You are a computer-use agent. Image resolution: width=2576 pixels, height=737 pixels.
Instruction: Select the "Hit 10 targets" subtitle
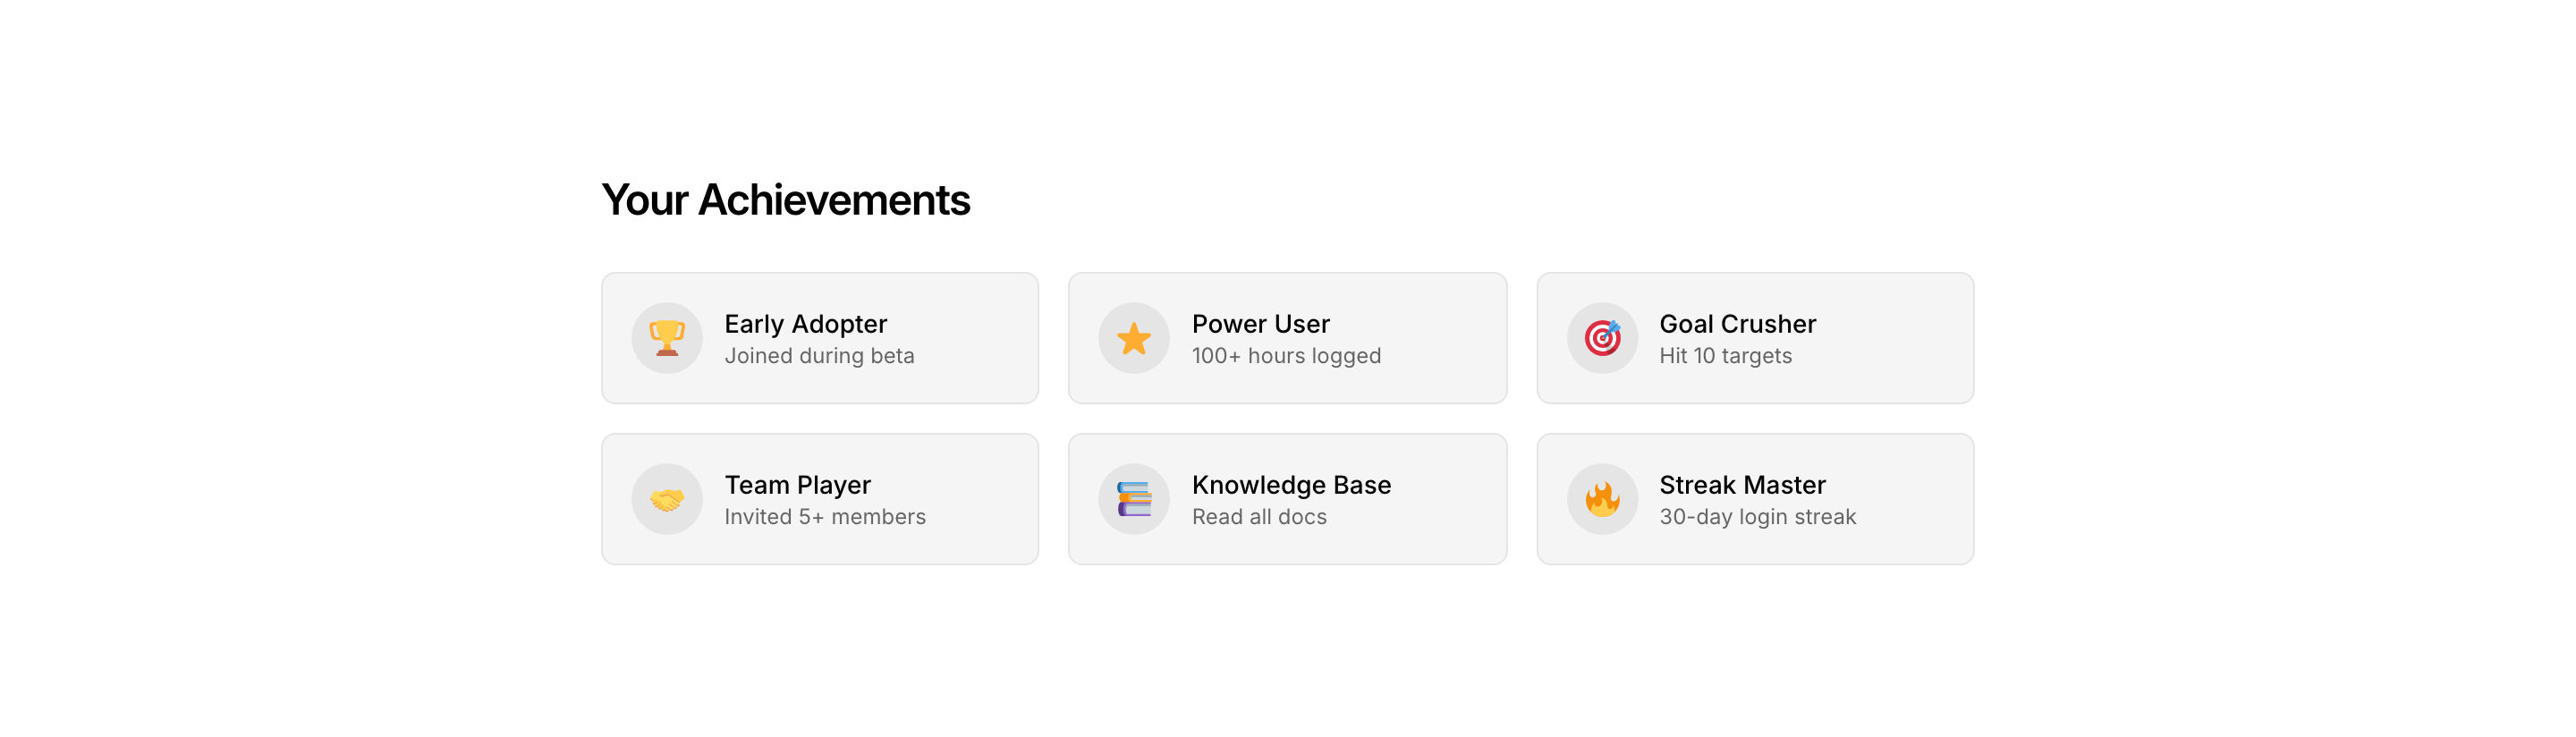(x=1725, y=356)
